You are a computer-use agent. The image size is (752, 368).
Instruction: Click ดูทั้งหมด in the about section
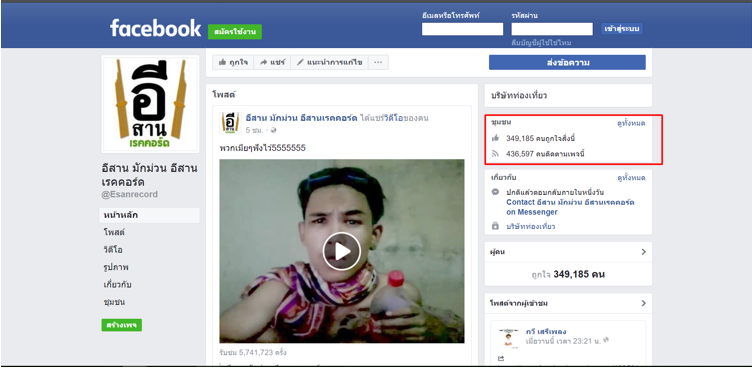pos(631,178)
